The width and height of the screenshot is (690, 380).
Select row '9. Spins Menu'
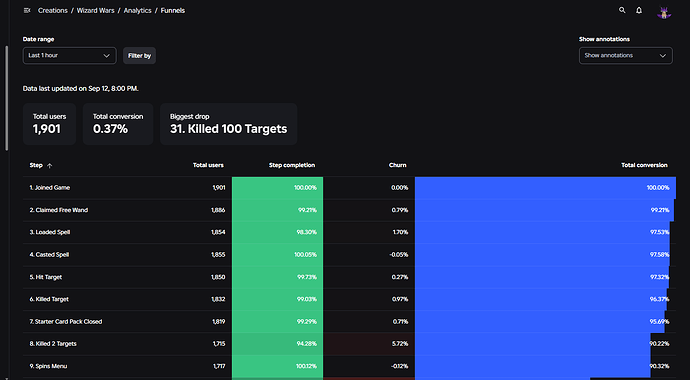coord(349,366)
